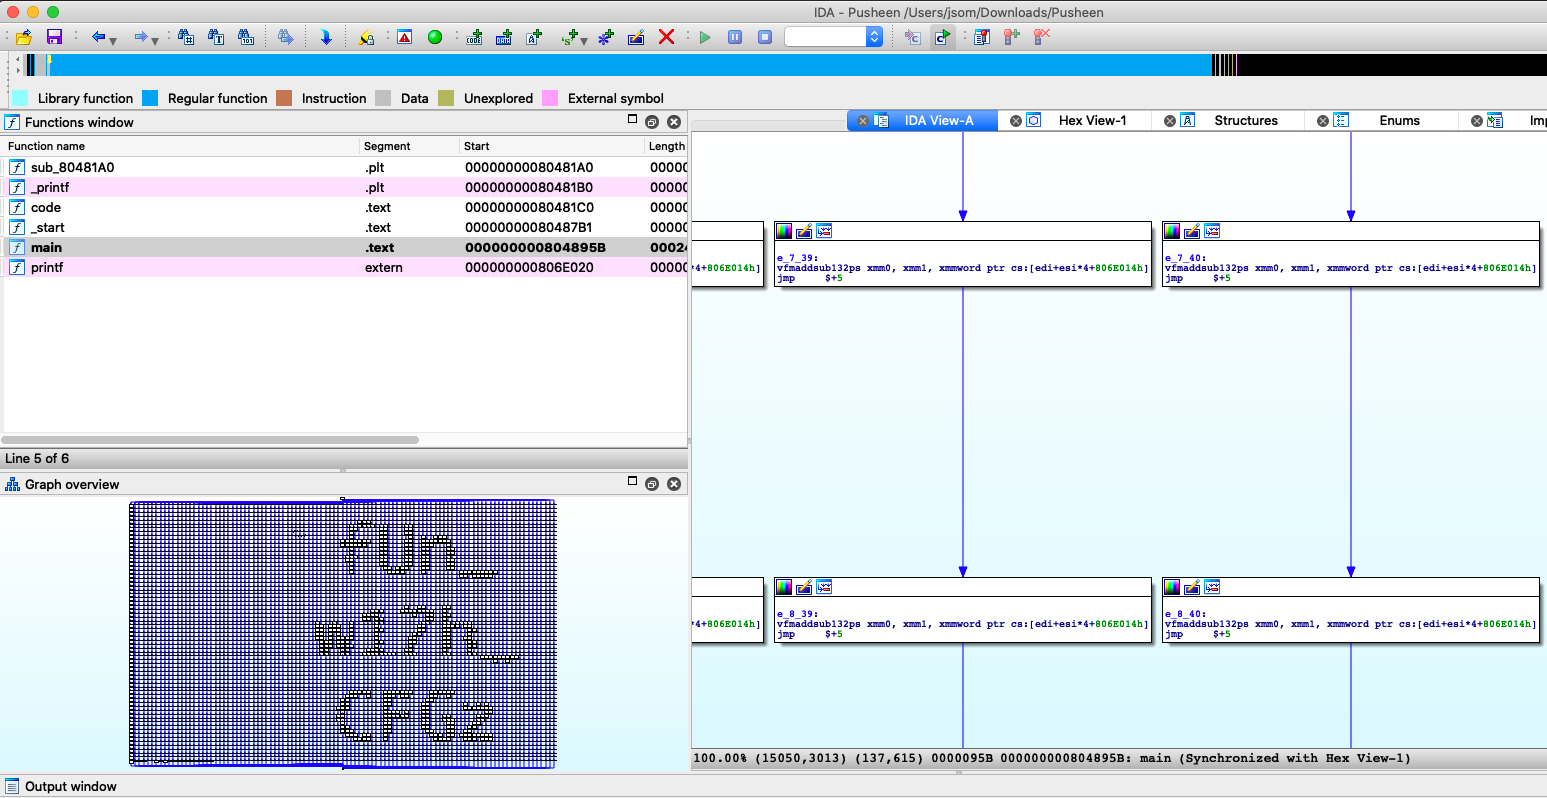
Task: Click the green circle toolbar icon
Action: coord(434,37)
